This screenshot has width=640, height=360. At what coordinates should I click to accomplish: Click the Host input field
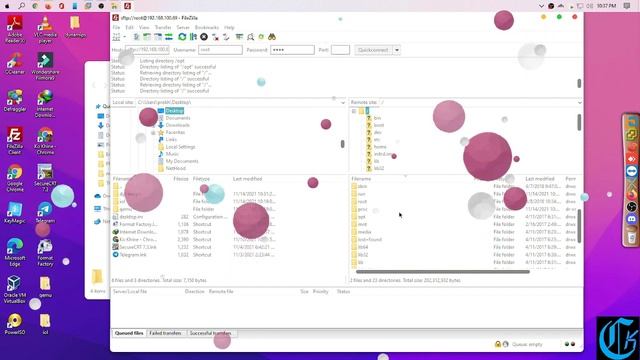tap(147, 50)
